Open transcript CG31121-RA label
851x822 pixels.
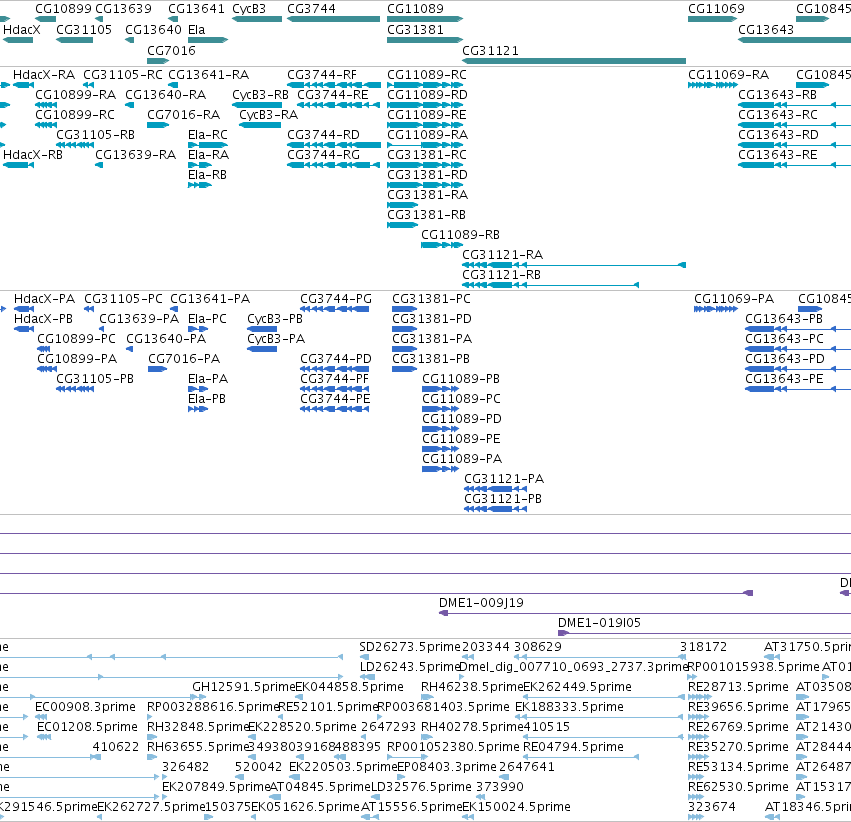coord(503,254)
